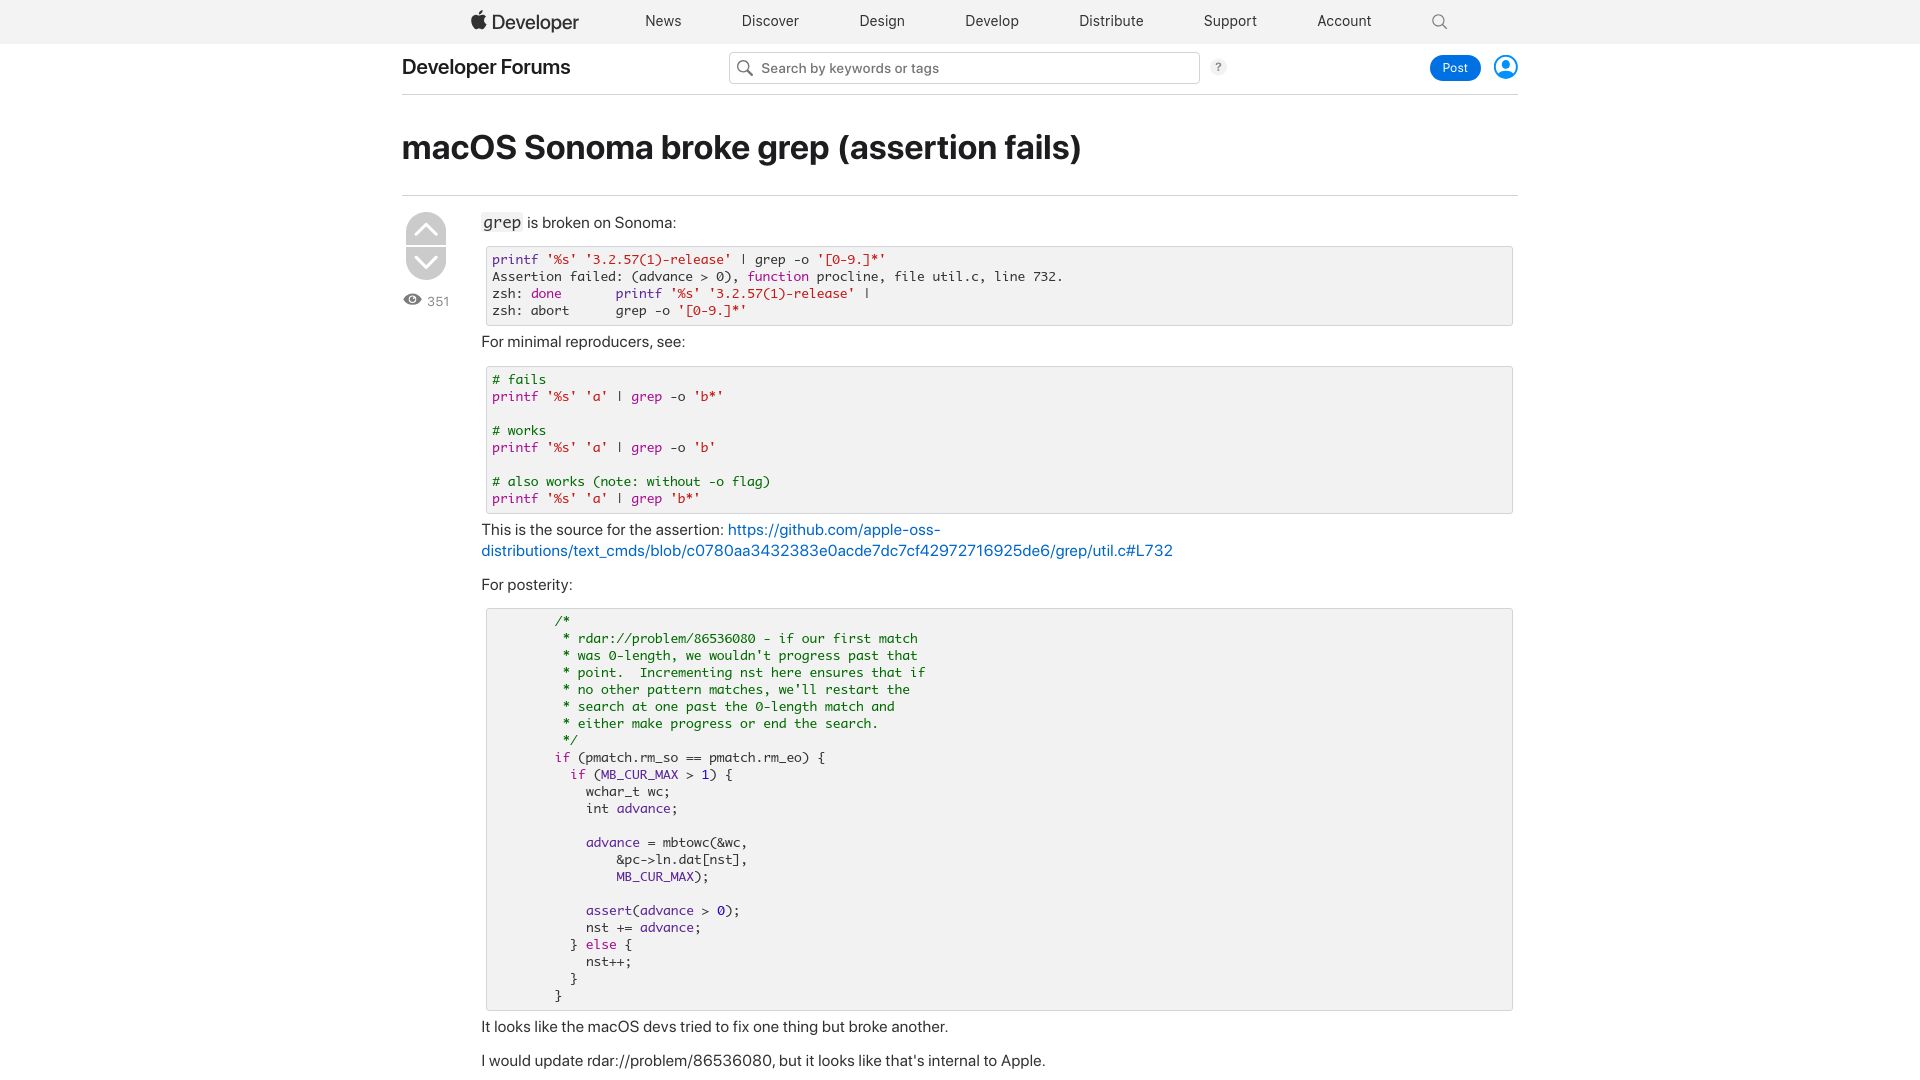Screen dimensions: 1920x1080
Task: Open the GitHub util.c source link
Action: (x=827, y=540)
